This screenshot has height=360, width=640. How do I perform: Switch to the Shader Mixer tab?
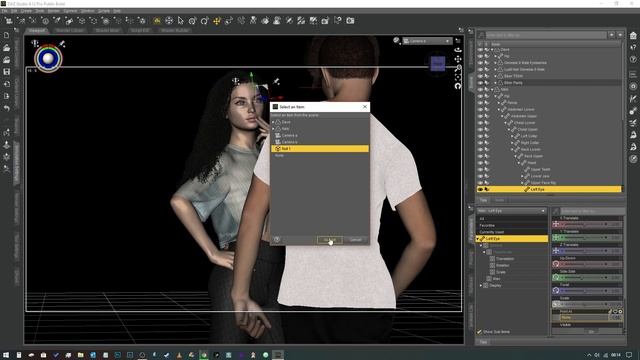107,31
